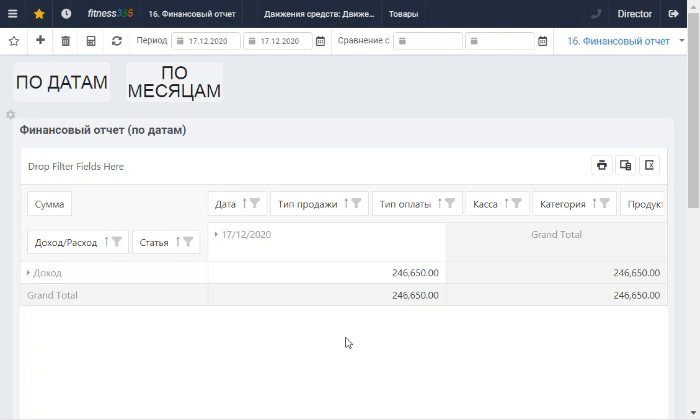Open the Дата field filter
The height and width of the screenshot is (420, 700).
click(x=255, y=204)
